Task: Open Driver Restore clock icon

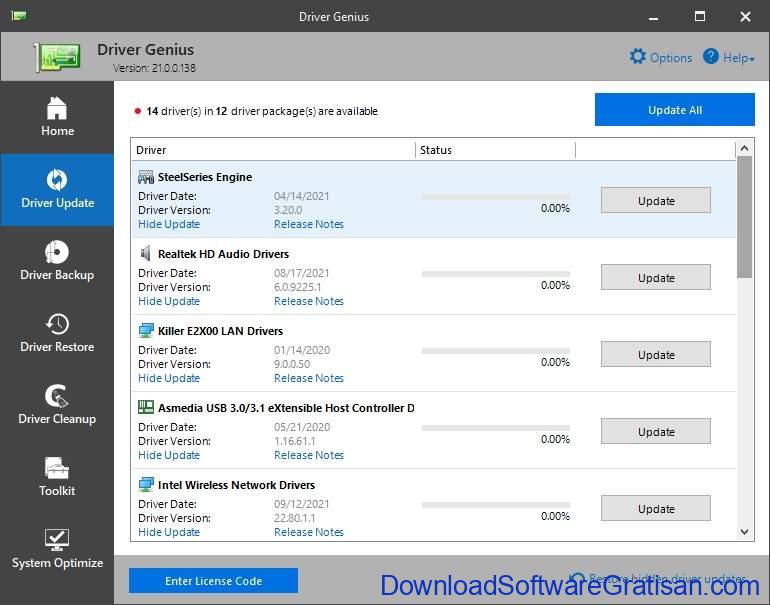Action: 57,324
